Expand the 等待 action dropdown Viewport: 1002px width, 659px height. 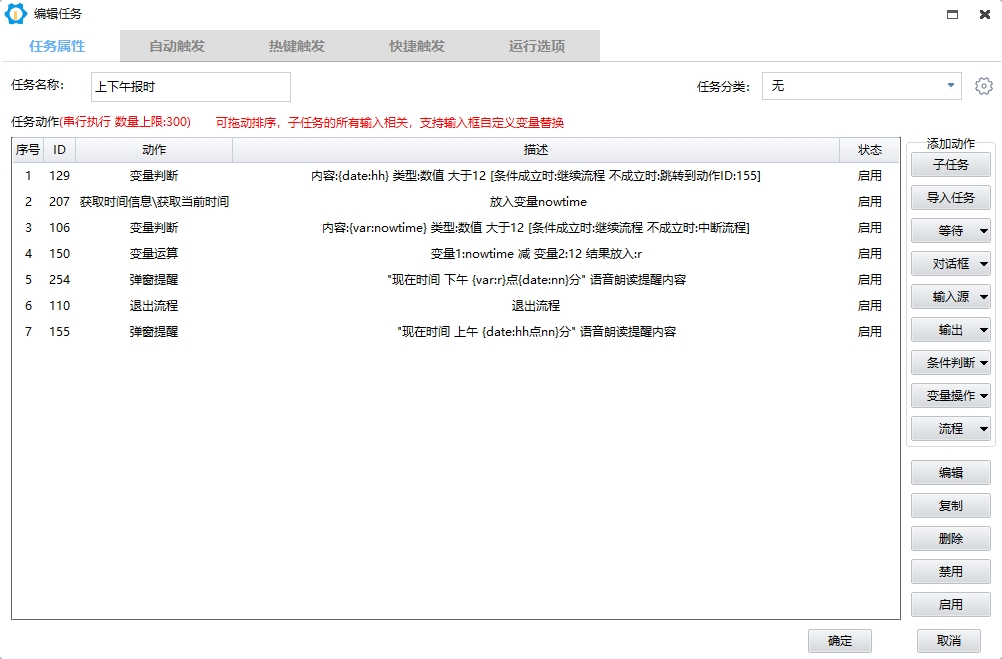click(949, 230)
